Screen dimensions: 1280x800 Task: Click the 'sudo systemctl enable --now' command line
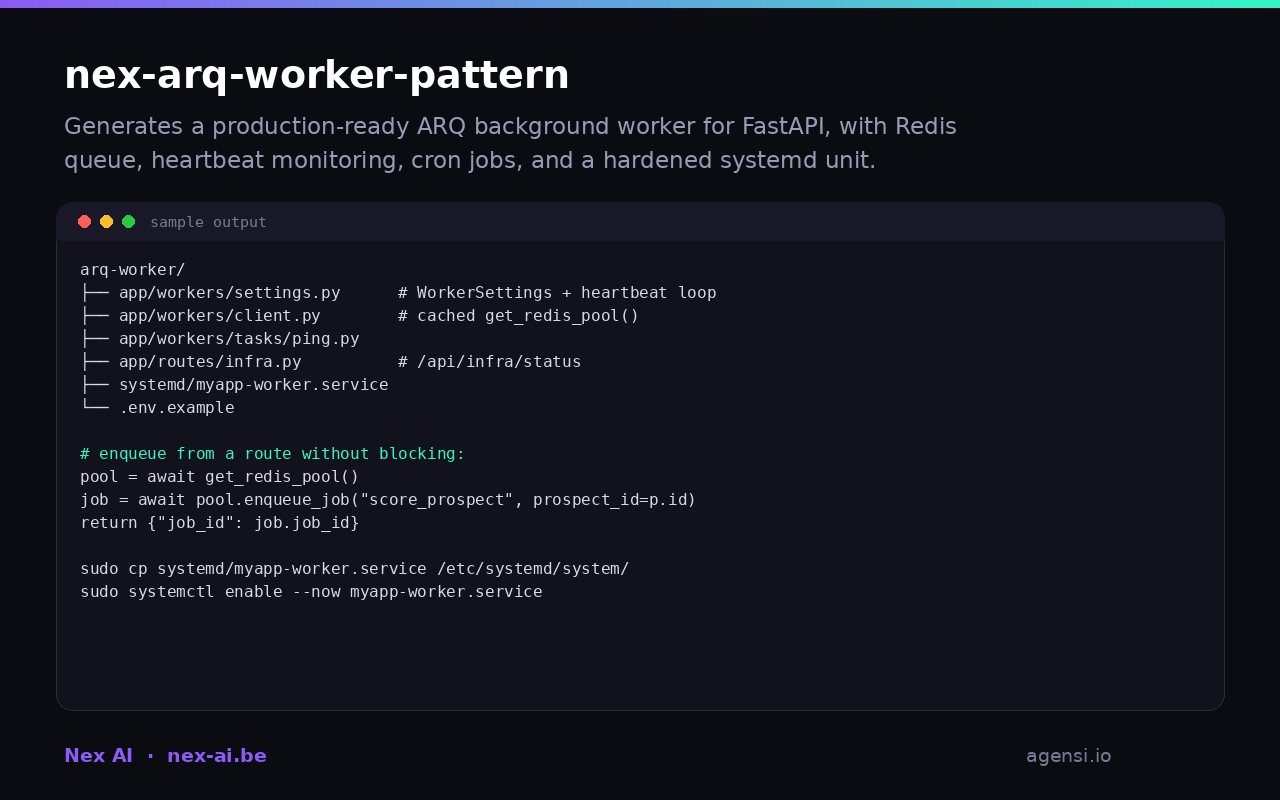pos(311,592)
